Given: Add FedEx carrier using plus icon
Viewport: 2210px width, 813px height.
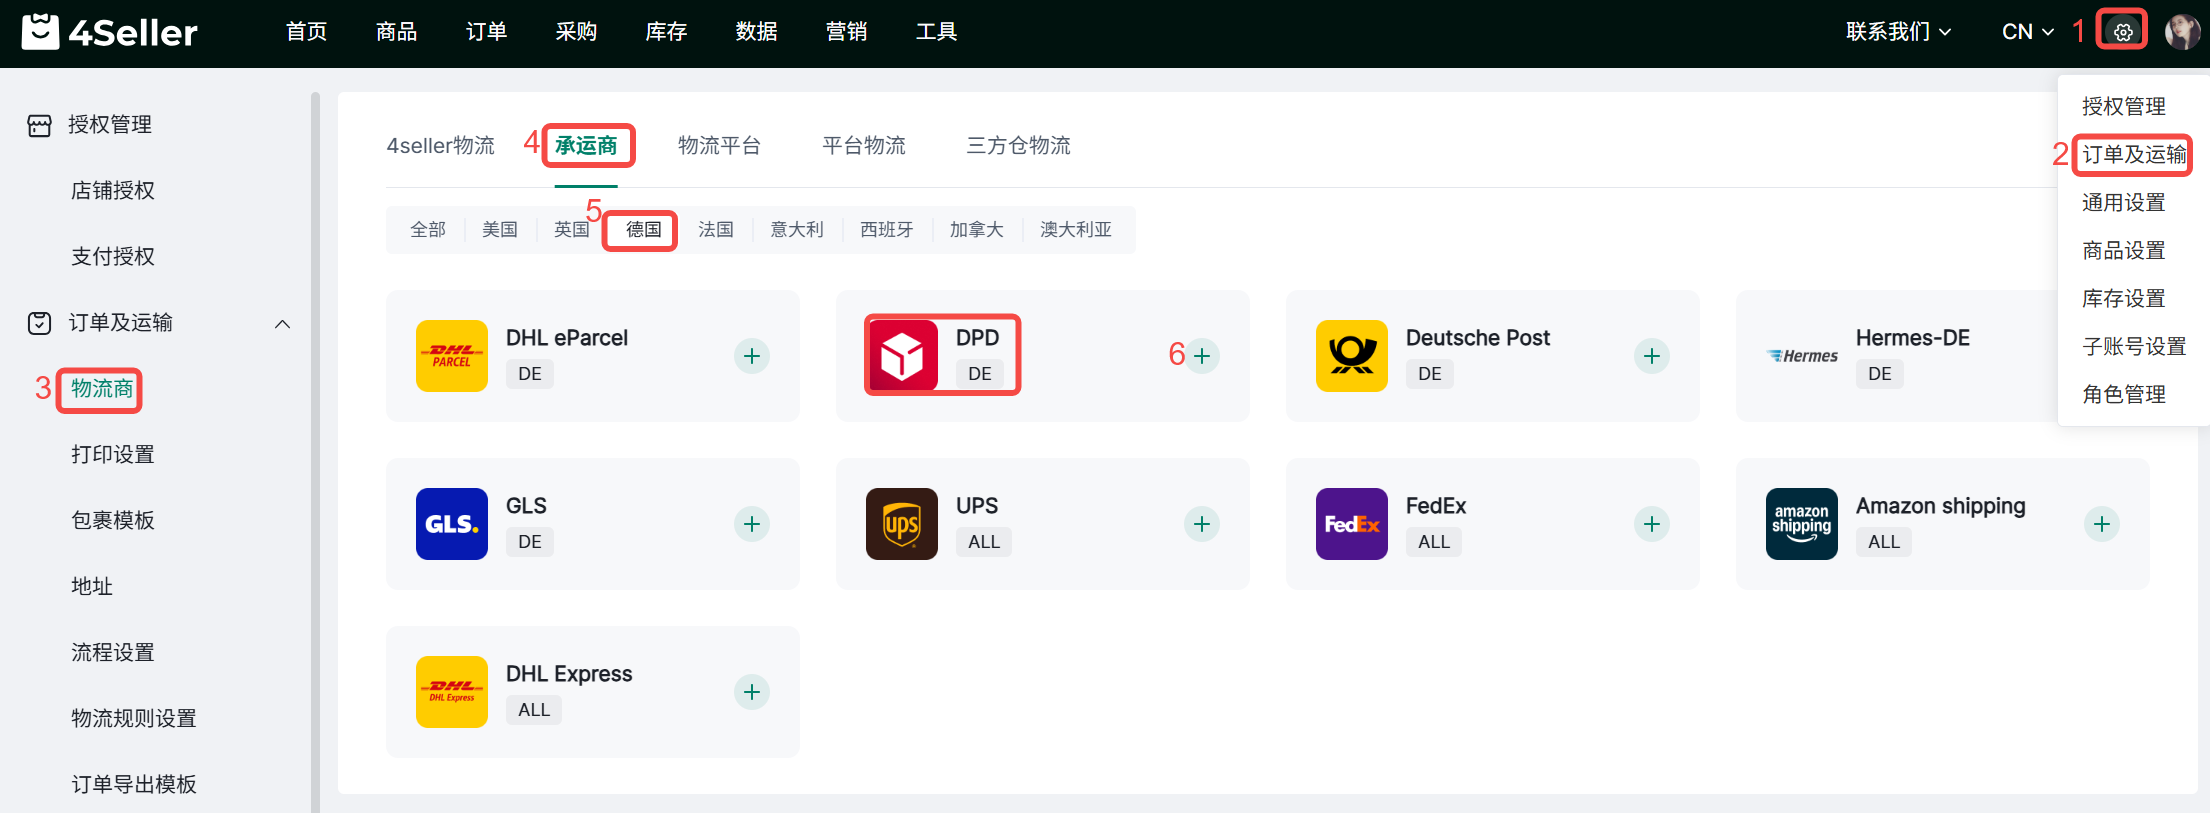Looking at the screenshot, I should (1652, 524).
